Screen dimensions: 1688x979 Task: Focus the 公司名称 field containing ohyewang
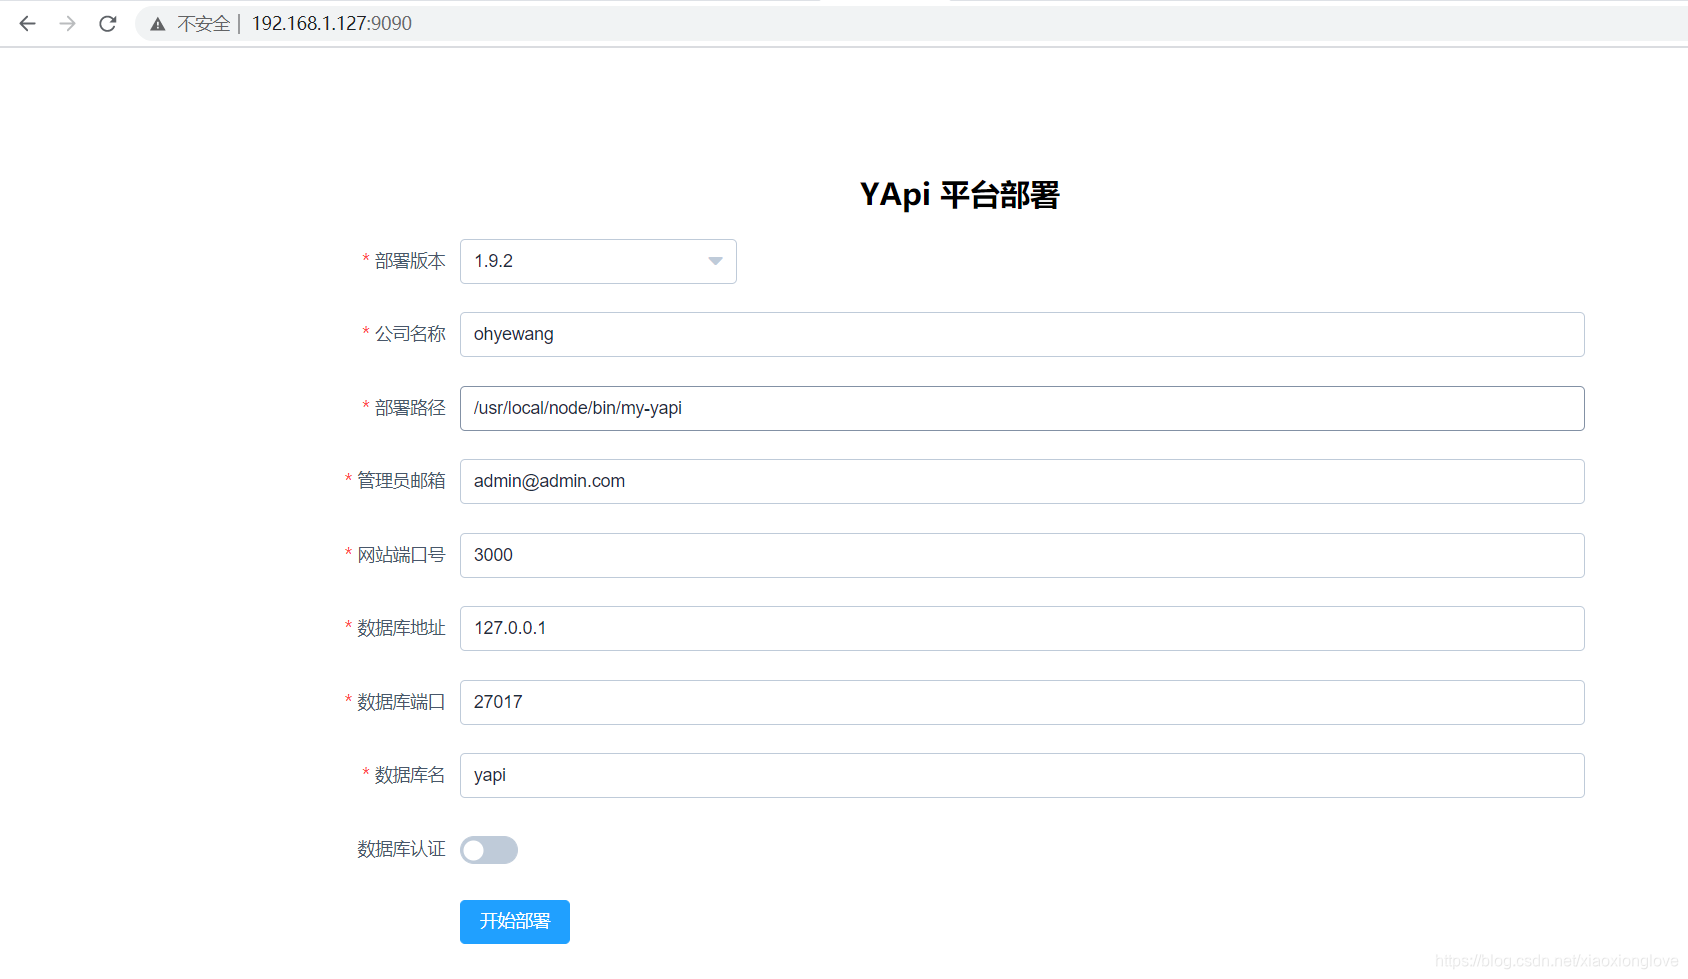point(1022,334)
